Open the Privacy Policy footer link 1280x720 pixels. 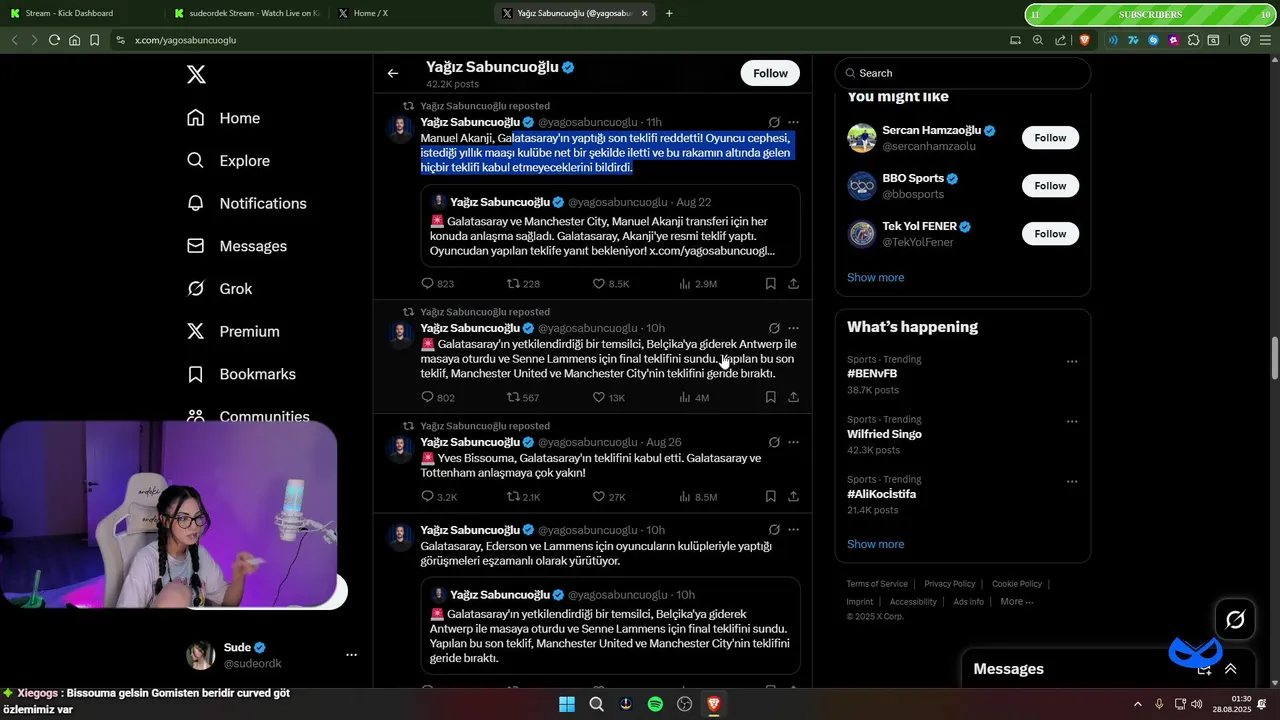[x=950, y=584]
